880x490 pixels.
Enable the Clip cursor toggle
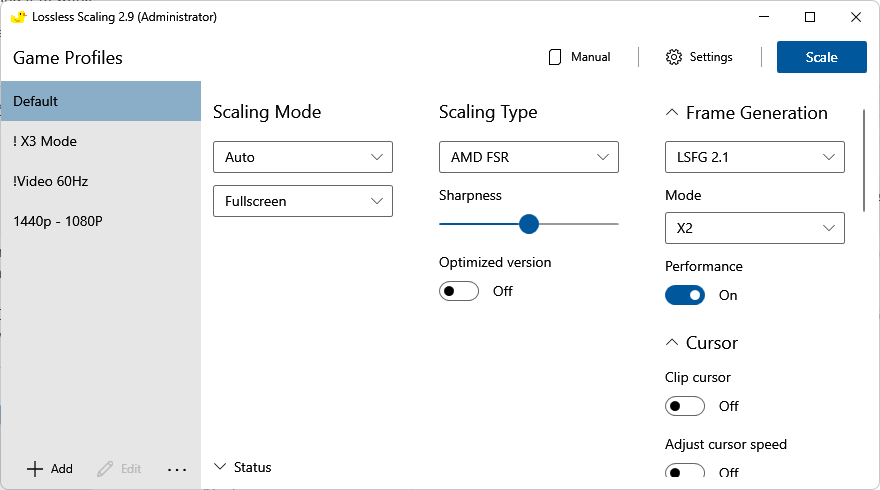tap(685, 406)
